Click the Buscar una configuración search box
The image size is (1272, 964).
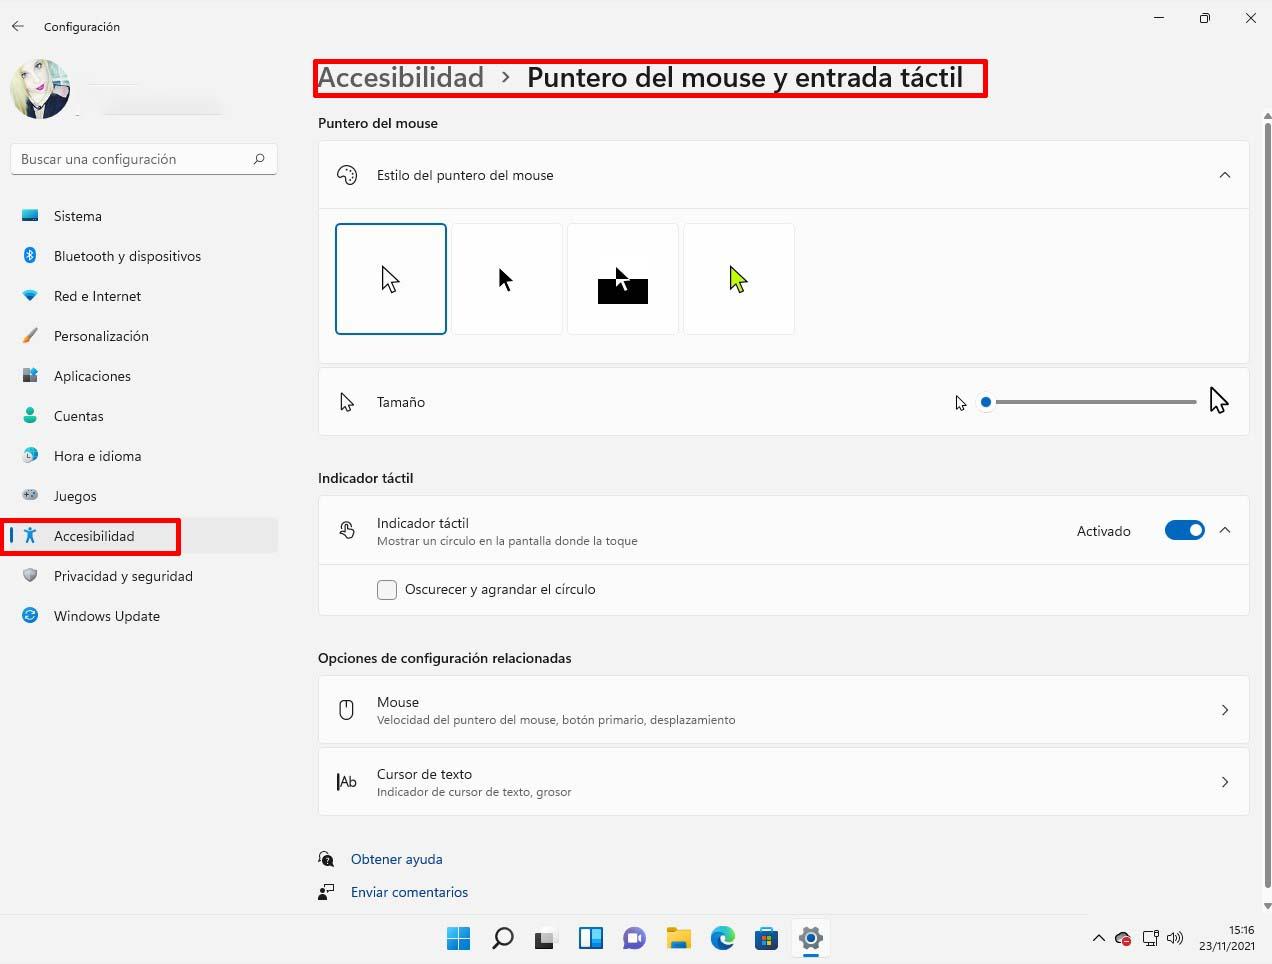click(144, 159)
